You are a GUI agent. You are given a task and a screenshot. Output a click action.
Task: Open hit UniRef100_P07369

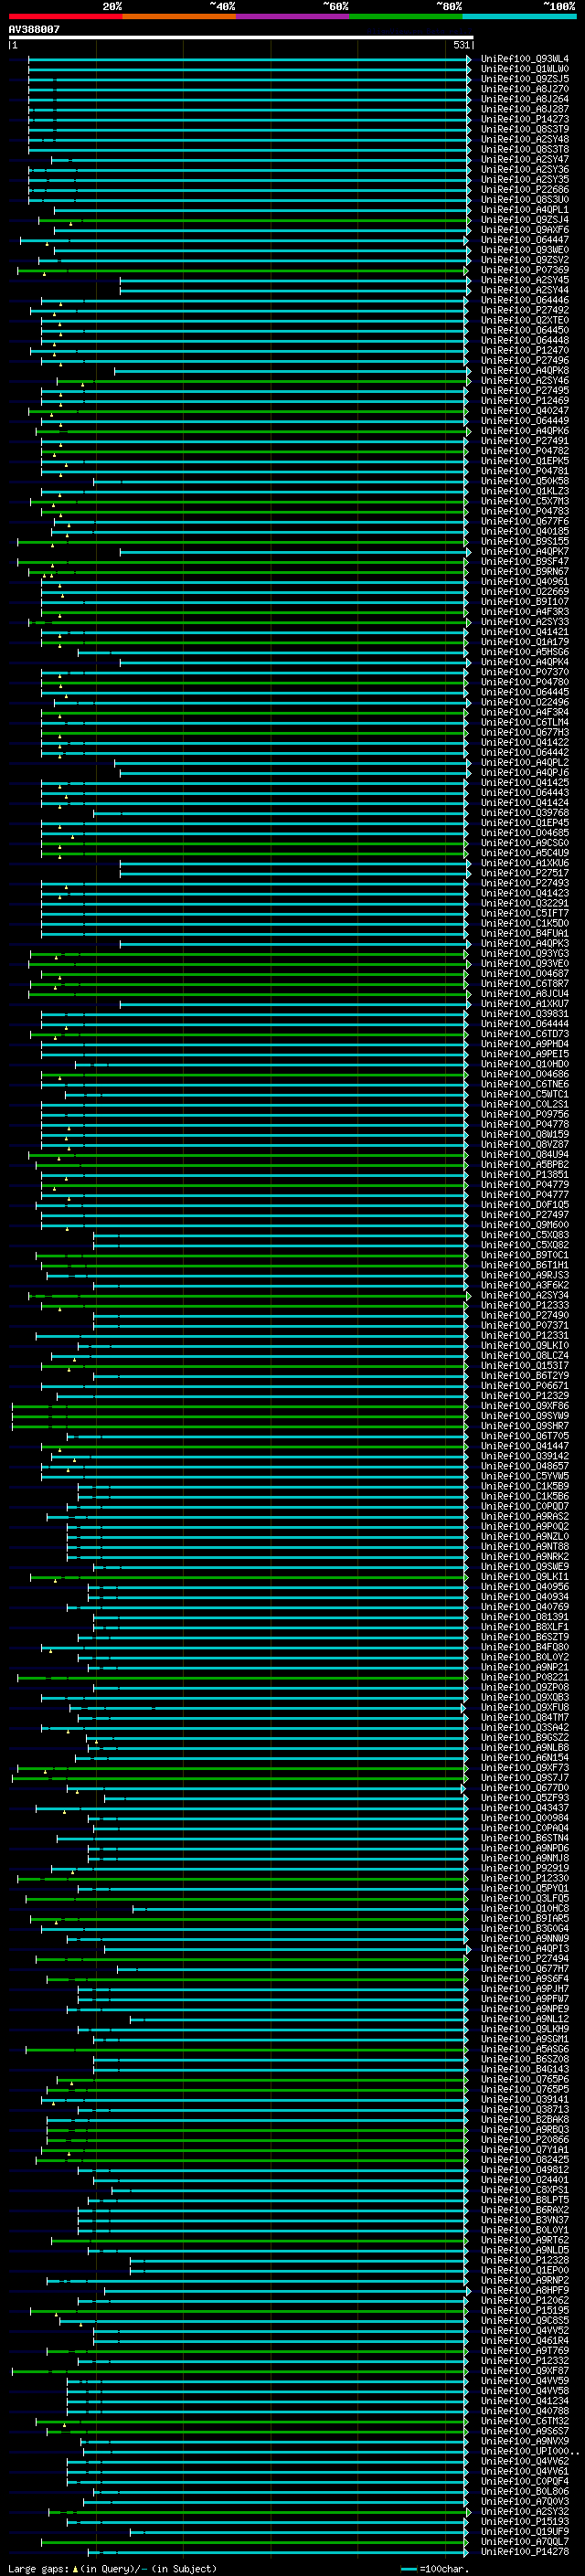(x=525, y=270)
